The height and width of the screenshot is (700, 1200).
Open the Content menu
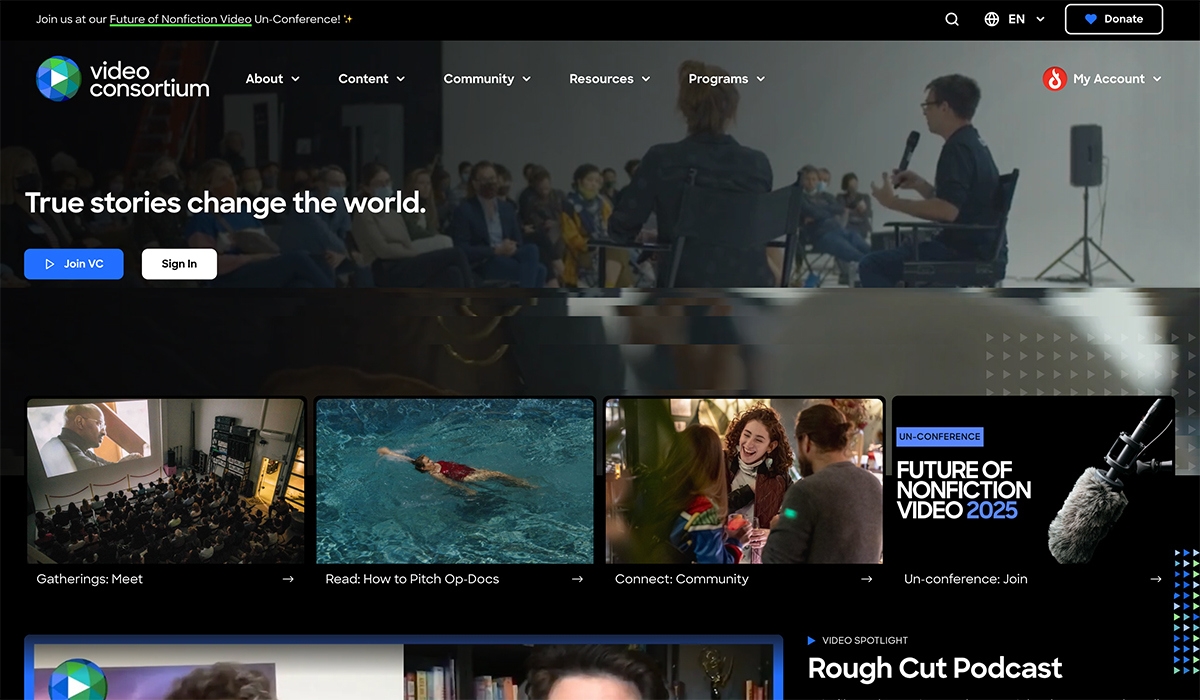click(371, 79)
